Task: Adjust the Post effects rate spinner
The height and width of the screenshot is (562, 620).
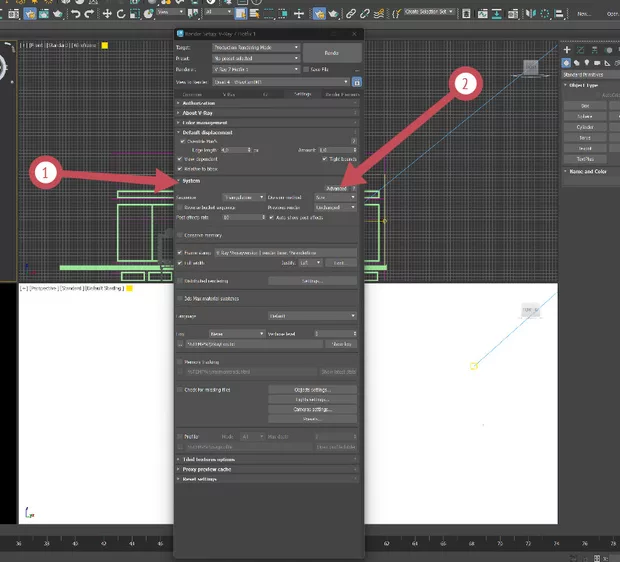Action: (262, 217)
